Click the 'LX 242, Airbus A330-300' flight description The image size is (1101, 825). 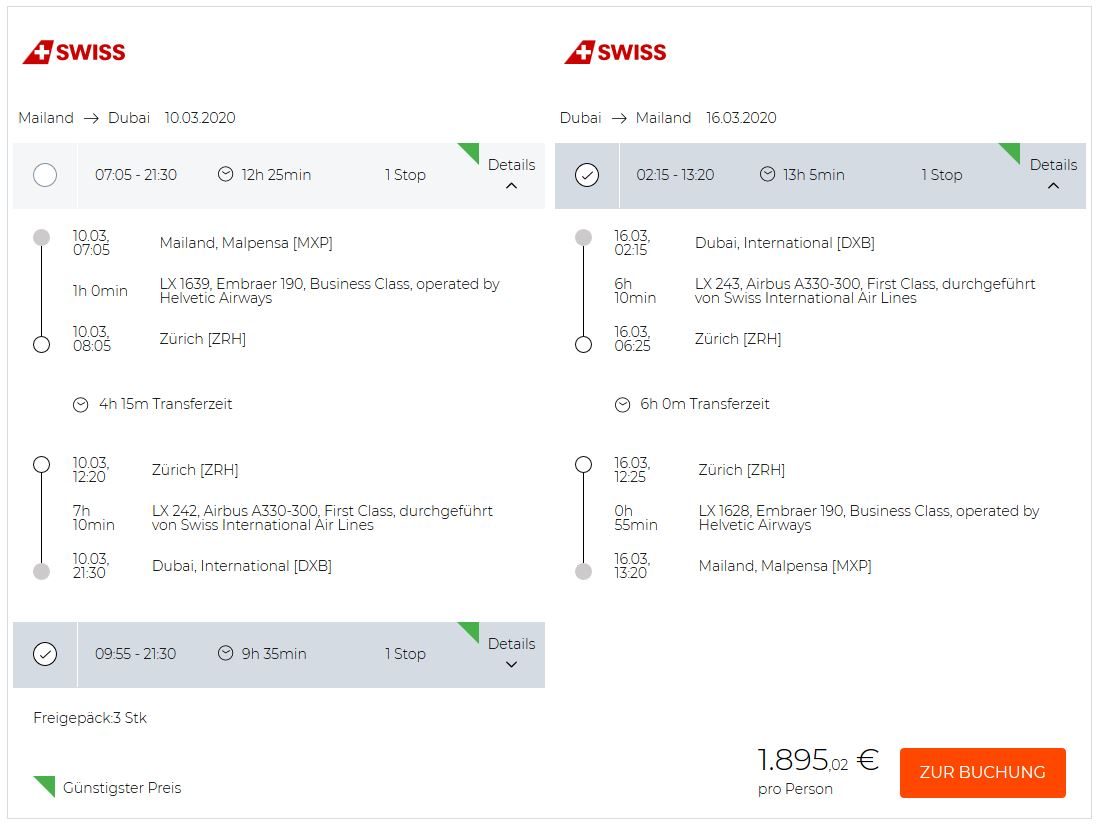pos(322,517)
